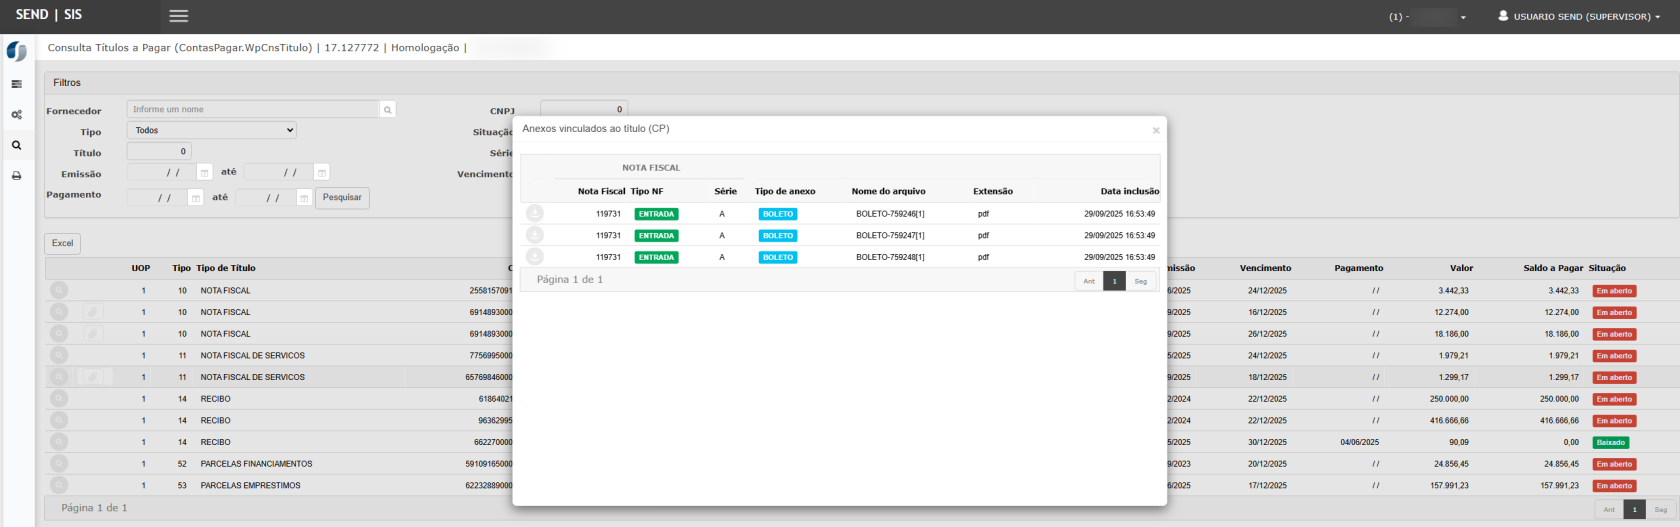Open the print icon in left sidebar
The image size is (1680, 527).
pos(16,176)
